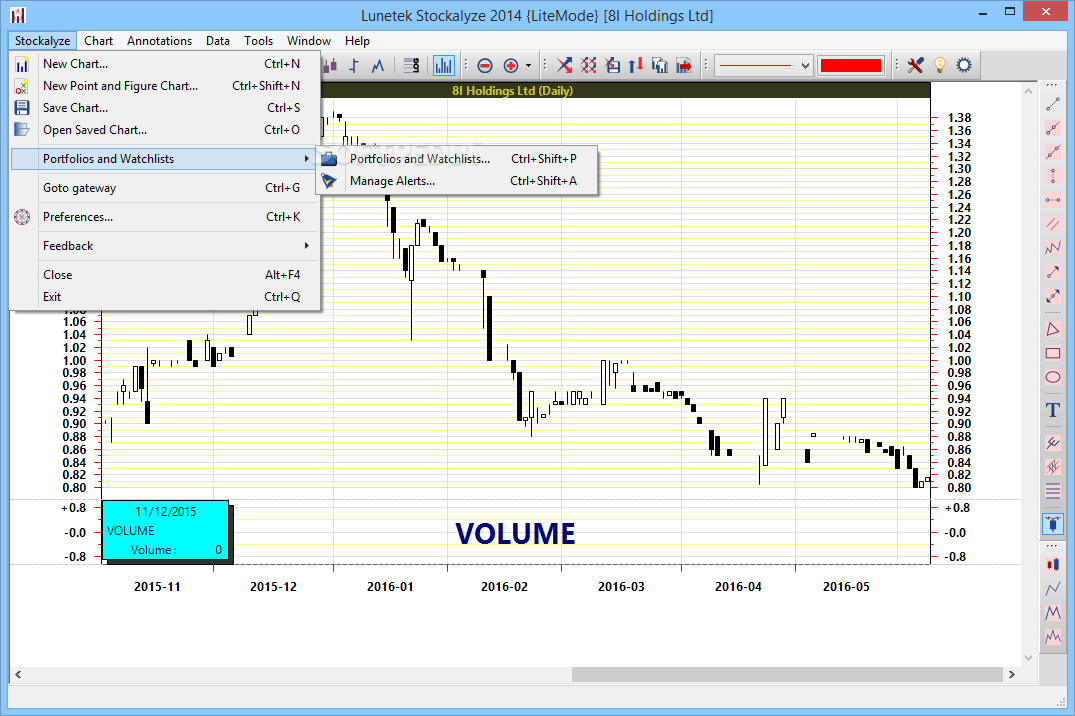
Task: Click the cyan VOLUME info box
Action: pos(165,530)
